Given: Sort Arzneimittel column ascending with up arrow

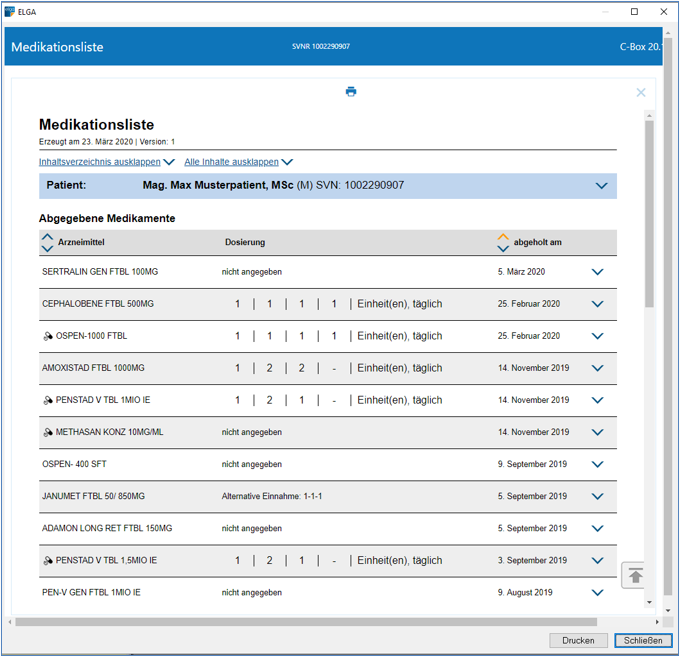Looking at the screenshot, I should pos(47,237).
